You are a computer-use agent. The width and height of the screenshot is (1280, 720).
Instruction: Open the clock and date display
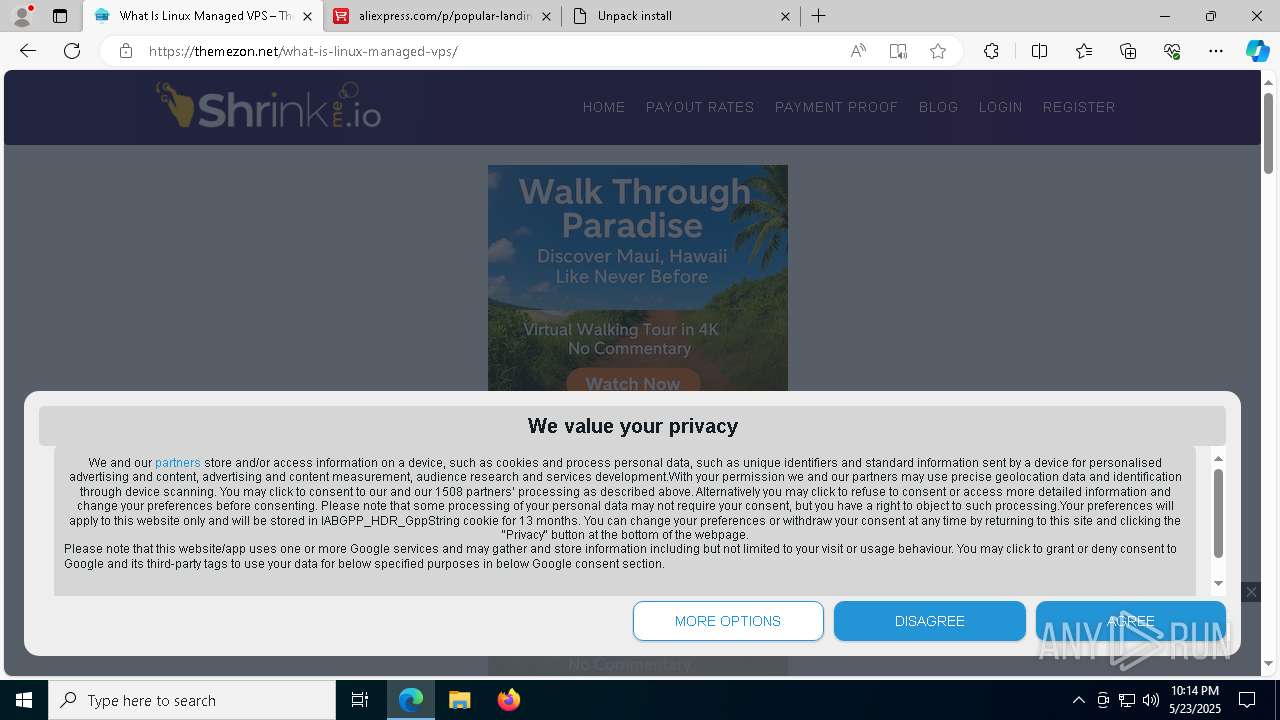click(1195, 700)
